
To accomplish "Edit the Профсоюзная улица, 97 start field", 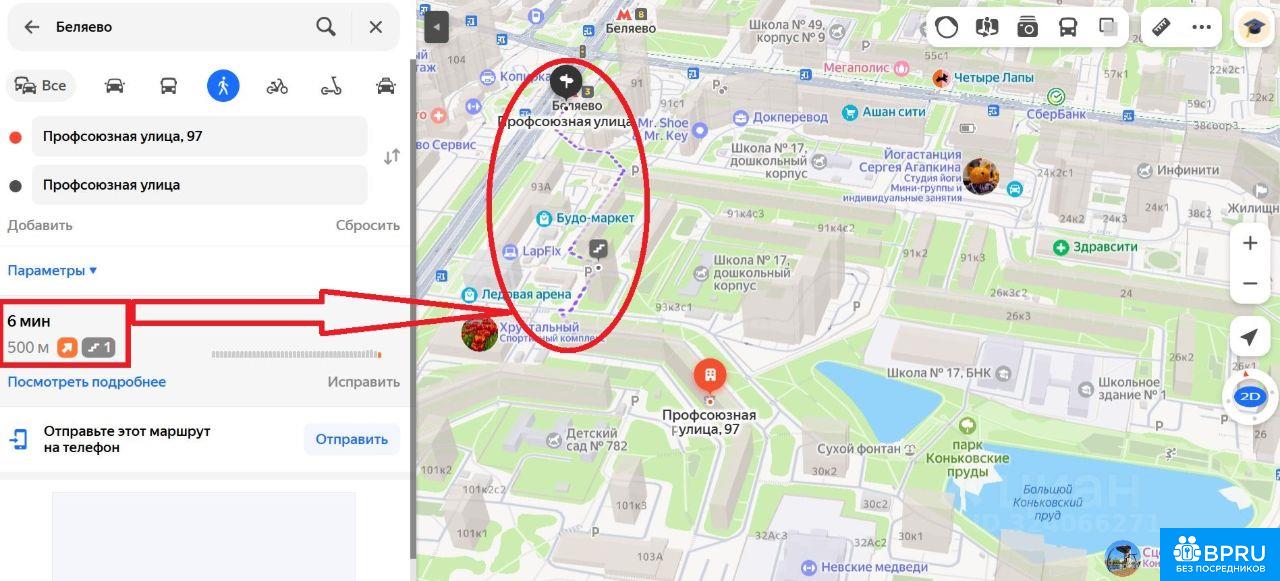I will coord(200,136).
